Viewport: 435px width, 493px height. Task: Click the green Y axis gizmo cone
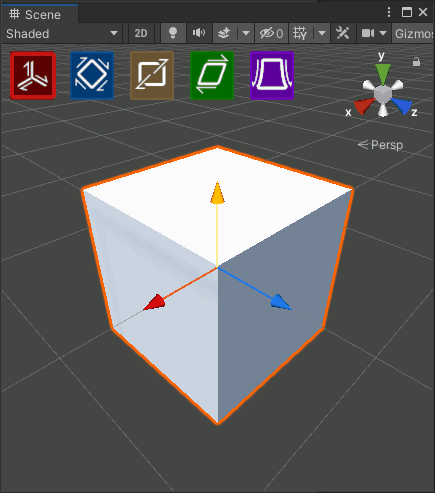coord(383,73)
